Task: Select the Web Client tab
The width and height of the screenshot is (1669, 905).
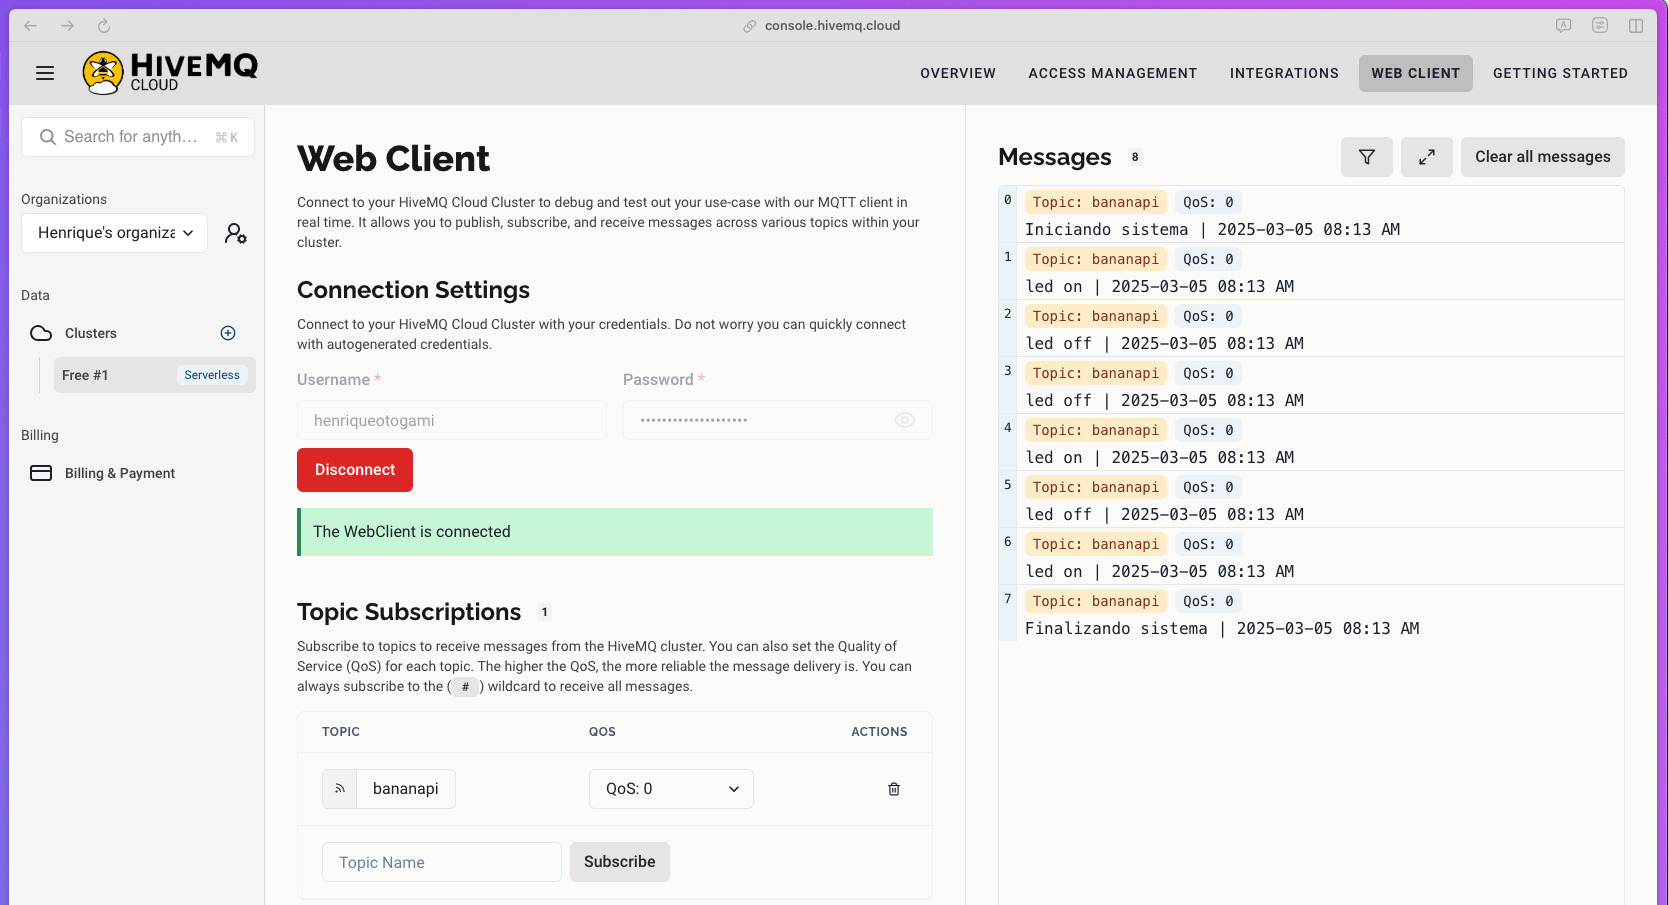Action: [x=1416, y=73]
